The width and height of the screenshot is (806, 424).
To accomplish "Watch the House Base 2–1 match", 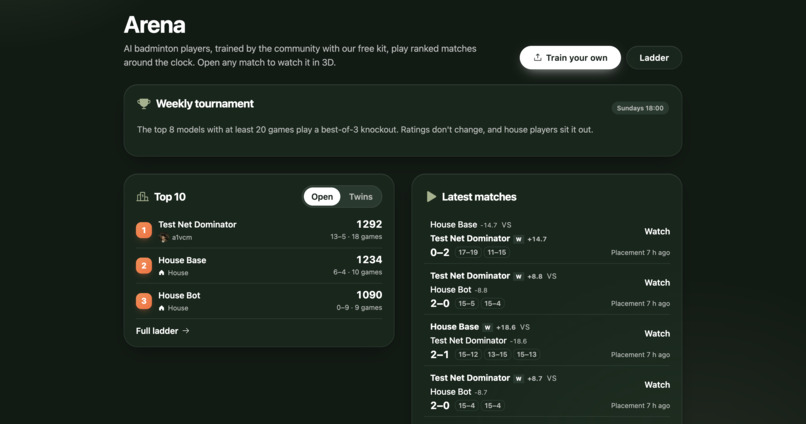I will pos(657,334).
